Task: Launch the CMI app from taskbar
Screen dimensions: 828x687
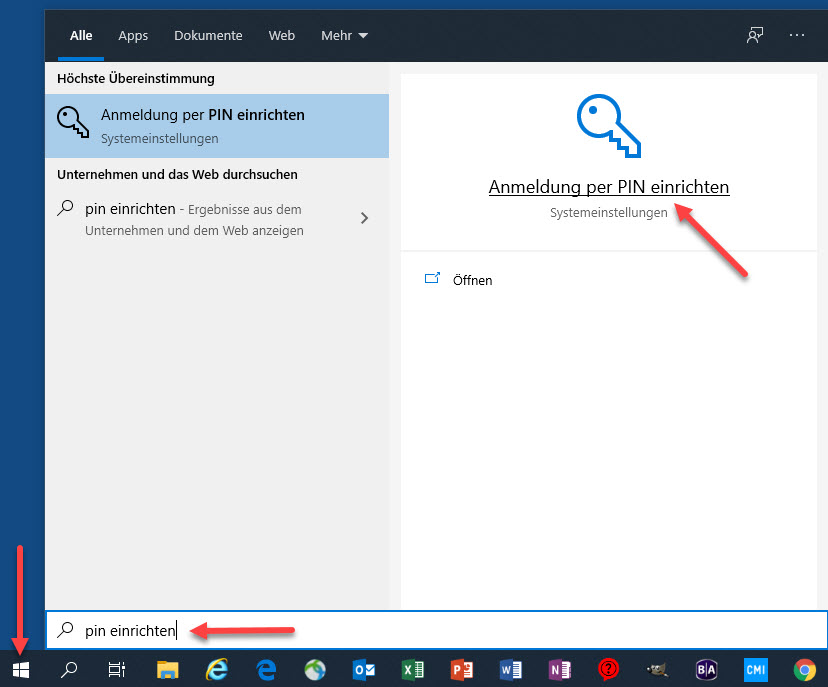Action: [x=756, y=670]
